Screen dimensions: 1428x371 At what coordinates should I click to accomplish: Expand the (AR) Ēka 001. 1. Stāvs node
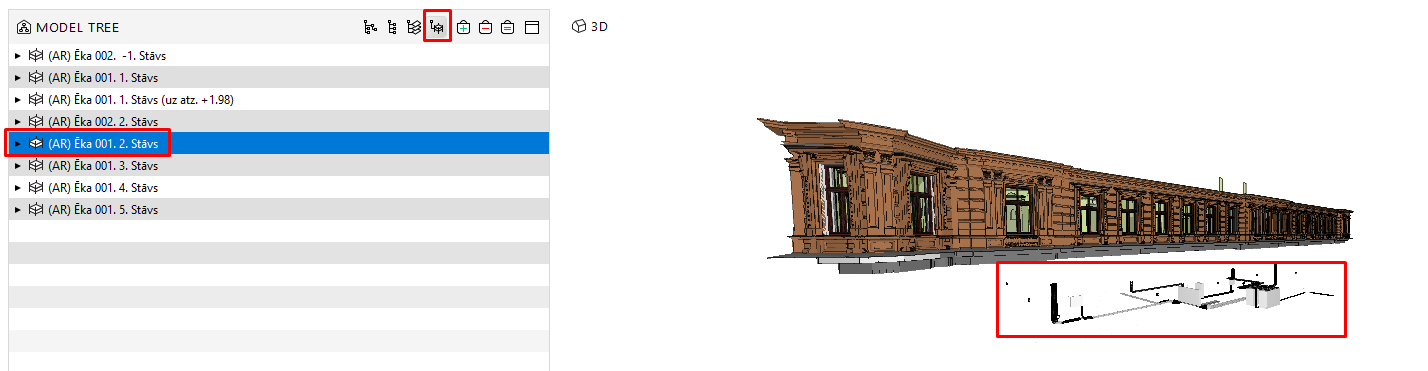[x=17, y=77]
